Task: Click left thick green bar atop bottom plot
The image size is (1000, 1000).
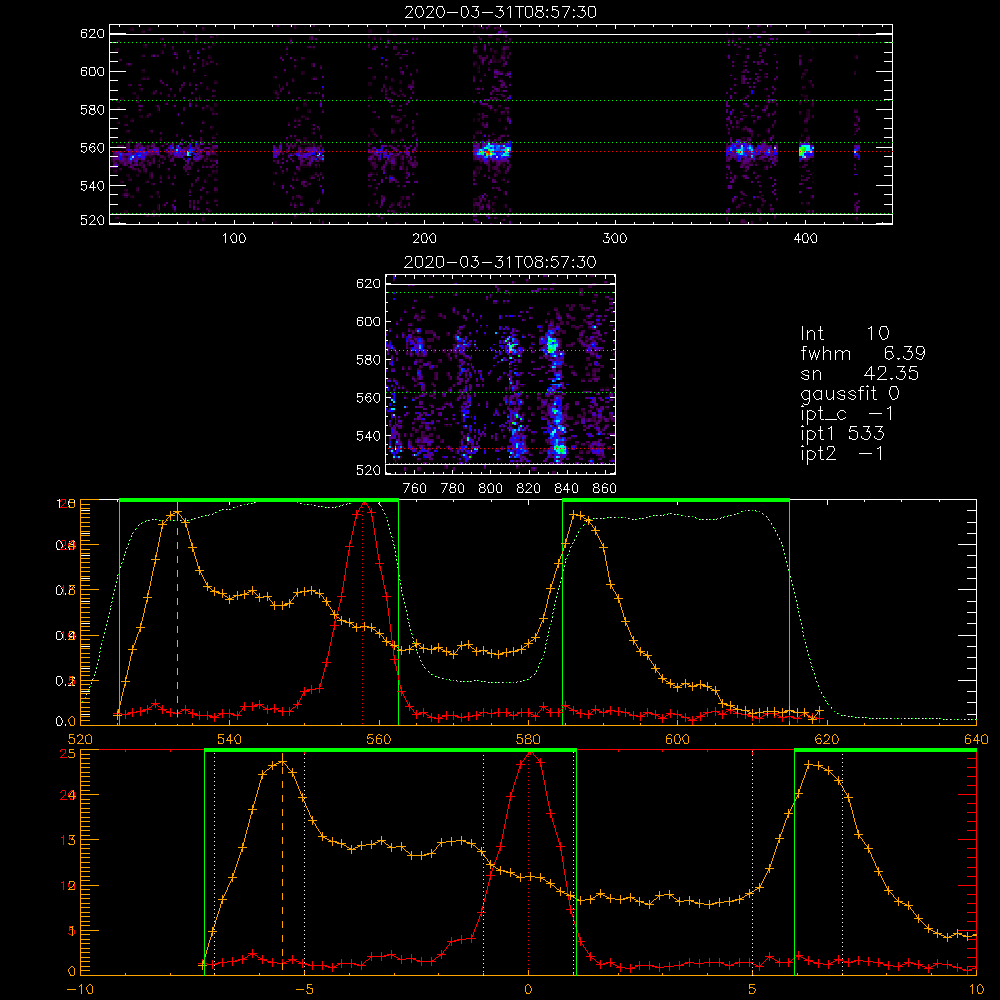Action: coord(390,750)
